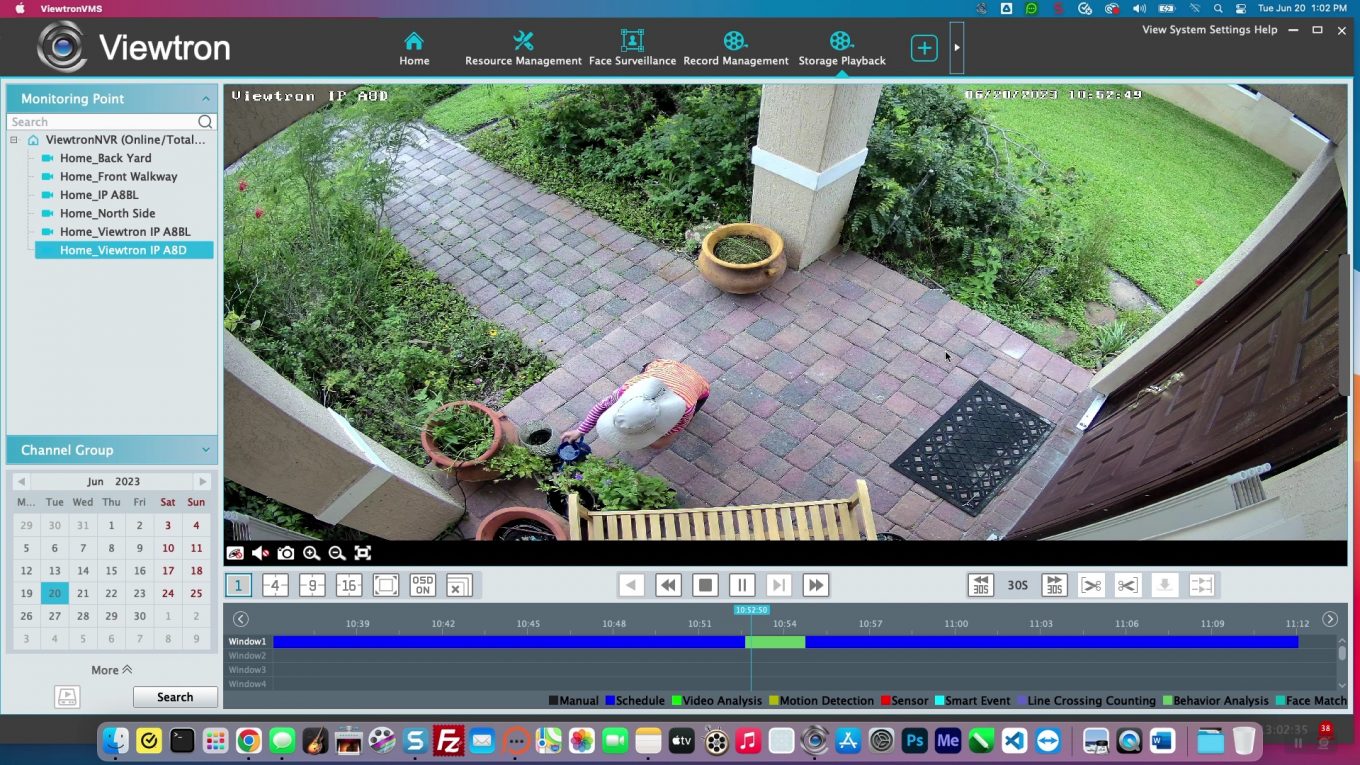Skip forward 30 seconds in playback
Screen dimensions: 1360x765
coord(1053,585)
